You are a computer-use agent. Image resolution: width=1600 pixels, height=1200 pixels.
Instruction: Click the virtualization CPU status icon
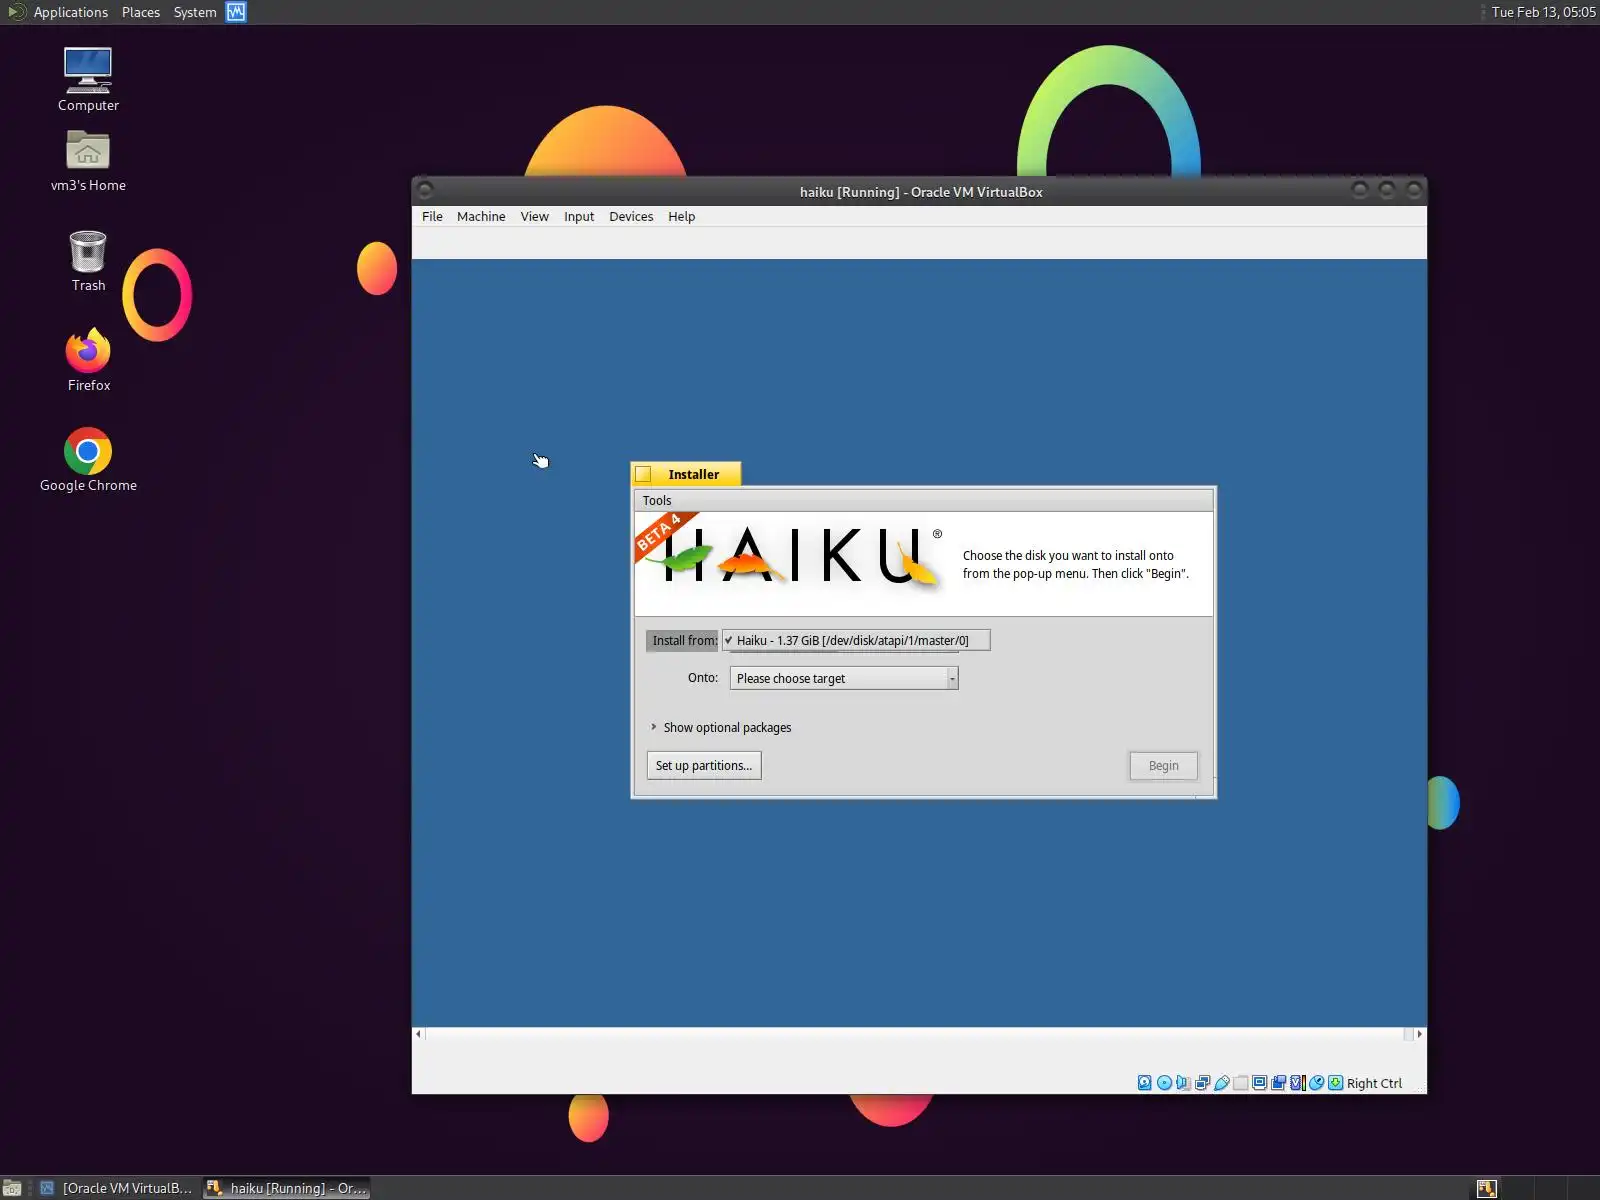point(1298,1083)
